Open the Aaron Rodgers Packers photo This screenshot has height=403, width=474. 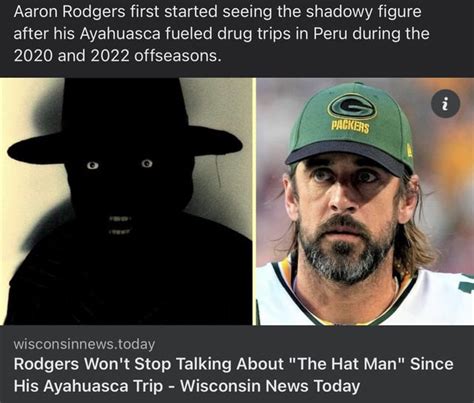click(365, 201)
